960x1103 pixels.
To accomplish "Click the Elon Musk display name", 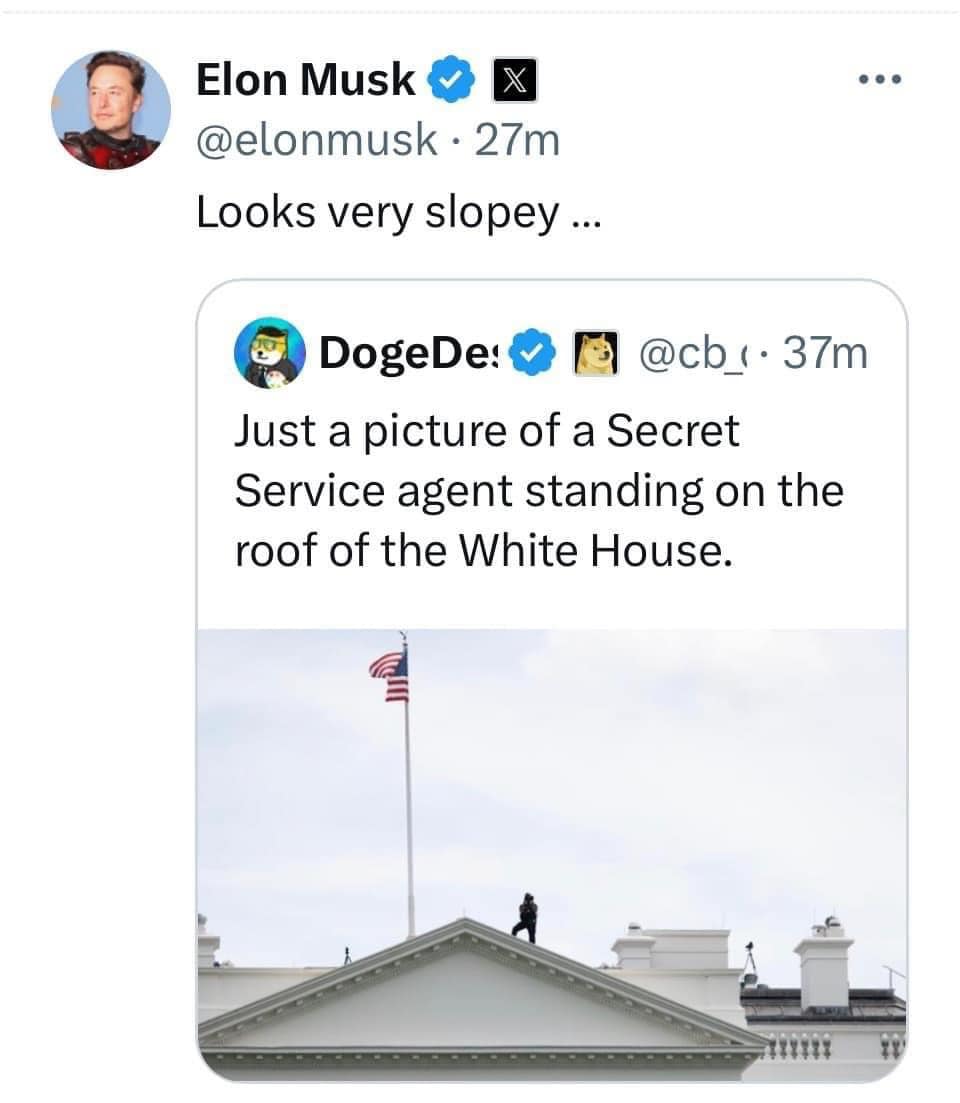I will [305, 80].
